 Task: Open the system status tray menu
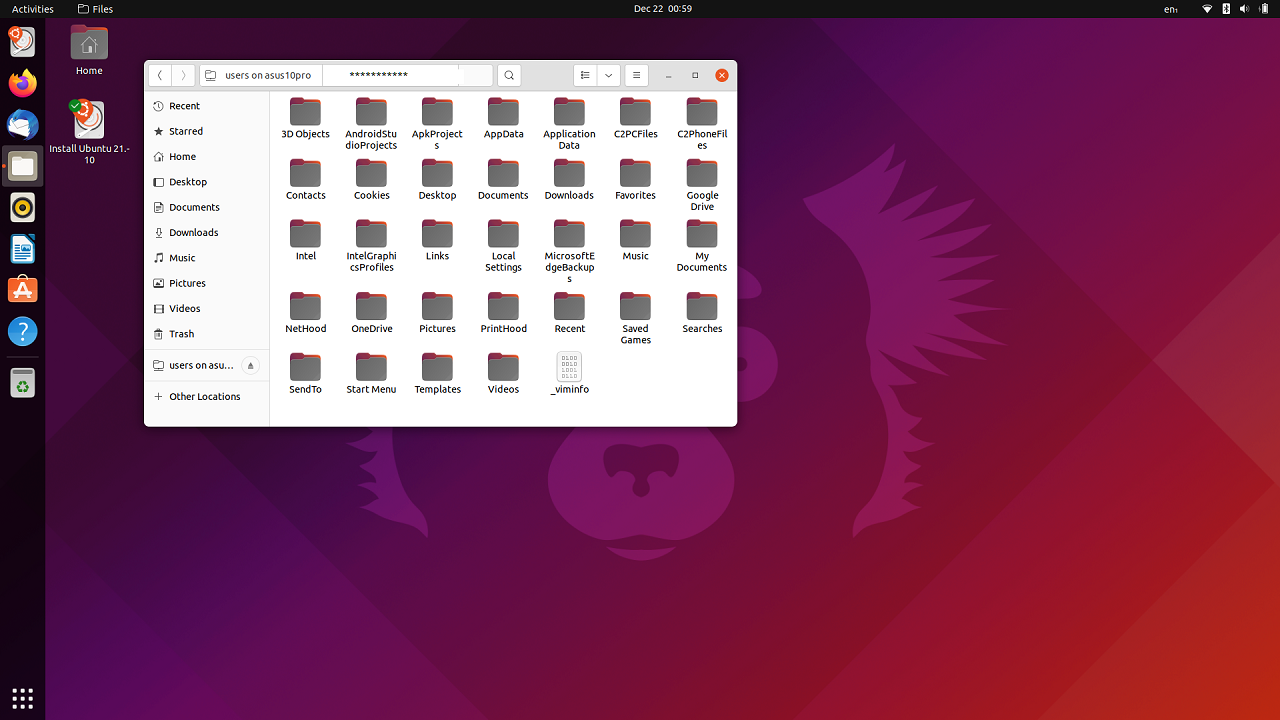pos(1235,9)
